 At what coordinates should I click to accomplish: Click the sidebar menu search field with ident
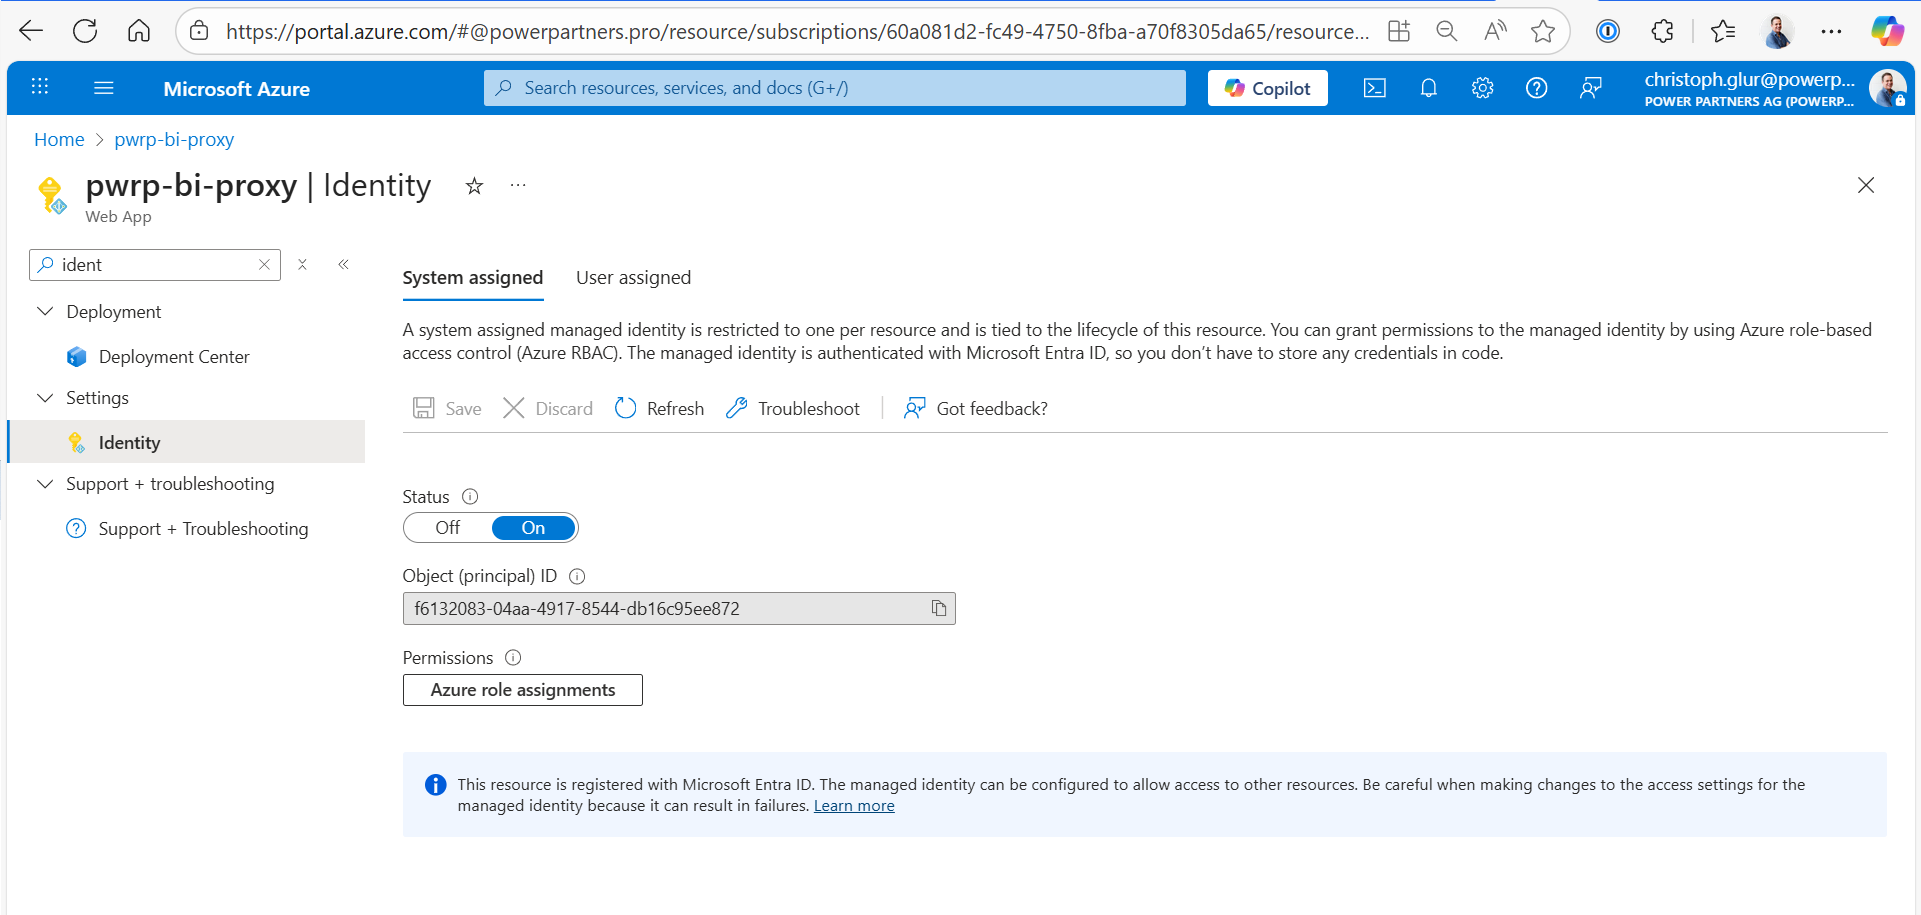tap(154, 265)
